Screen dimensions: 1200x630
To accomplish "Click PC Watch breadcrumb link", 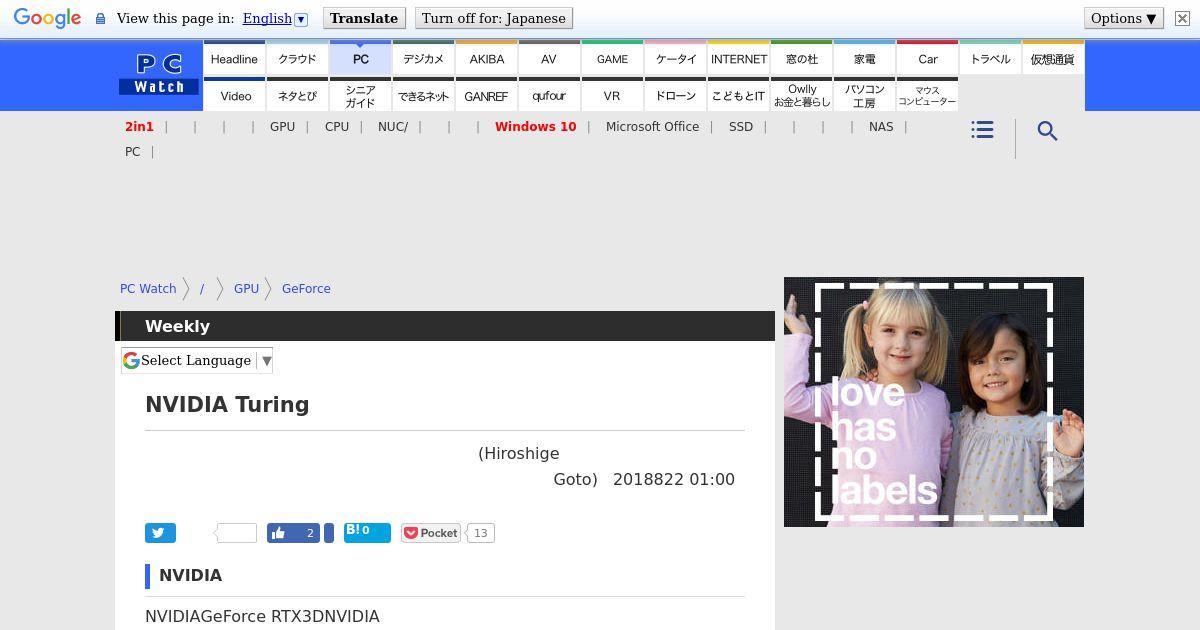I will pos(148,288).
